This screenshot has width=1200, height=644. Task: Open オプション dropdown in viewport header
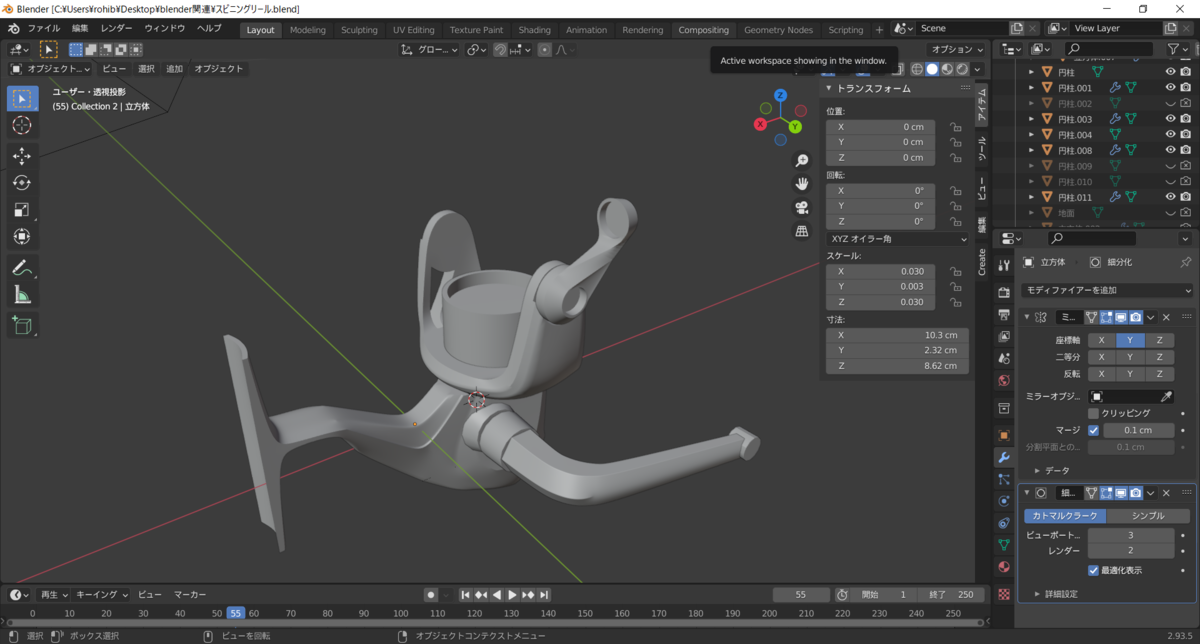pyautogui.click(x=957, y=49)
